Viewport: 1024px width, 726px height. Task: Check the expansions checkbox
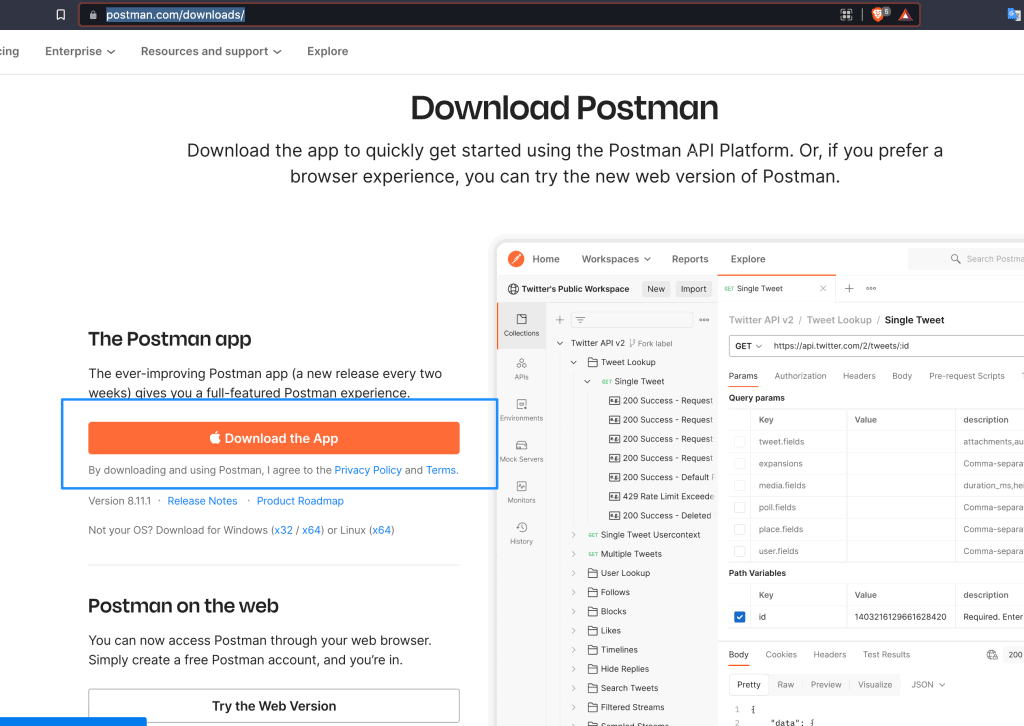point(739,464)
